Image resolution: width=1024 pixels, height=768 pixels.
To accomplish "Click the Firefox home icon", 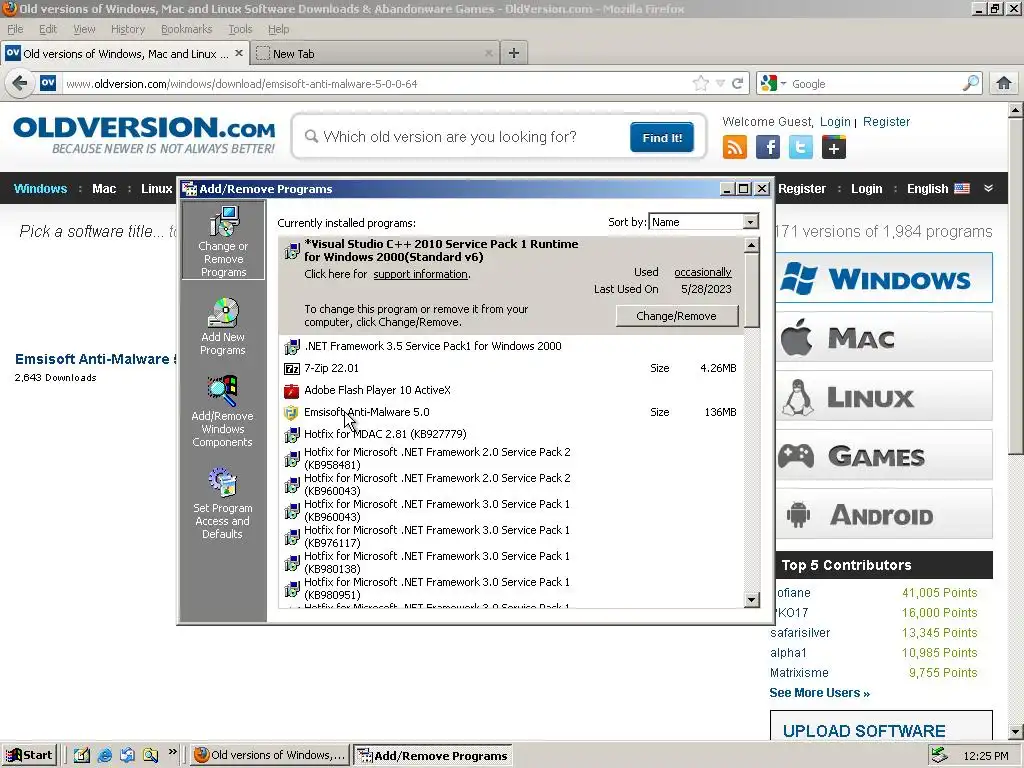I will (1004, 84).
